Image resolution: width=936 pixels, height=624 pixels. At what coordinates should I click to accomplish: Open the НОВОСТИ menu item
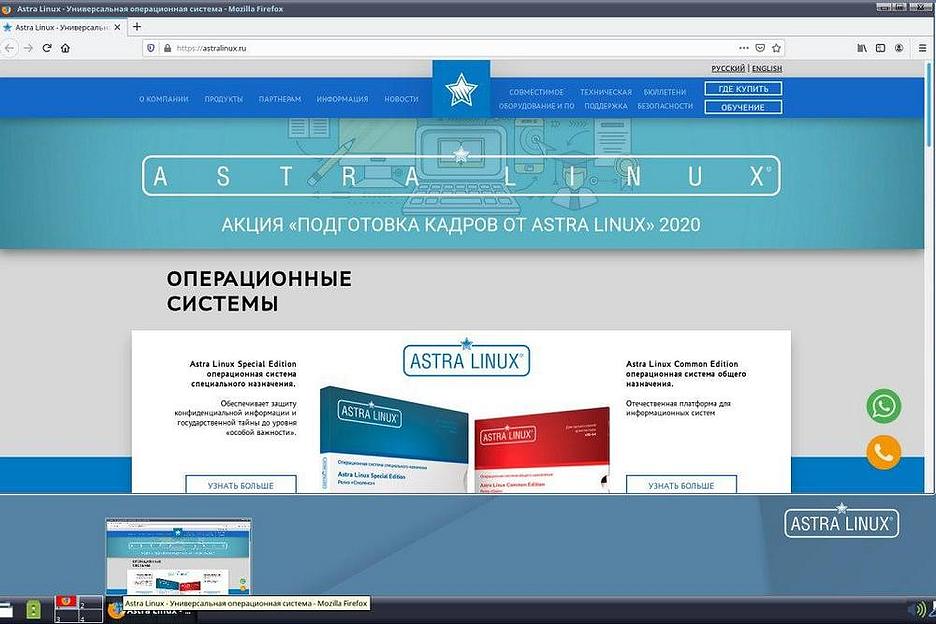(401, 99)
